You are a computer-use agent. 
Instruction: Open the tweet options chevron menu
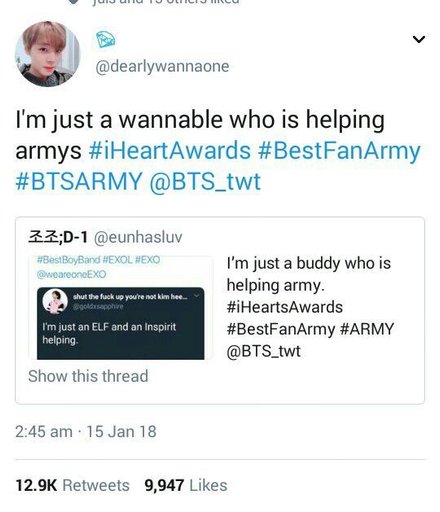point(419,39)
